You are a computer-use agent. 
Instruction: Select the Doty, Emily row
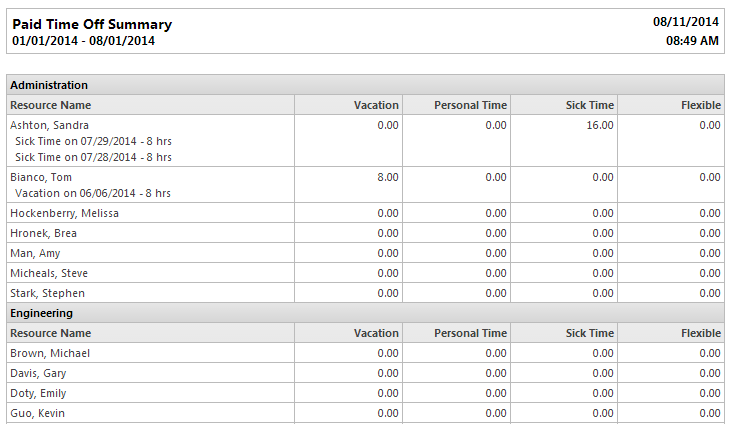tap(366, 393)
